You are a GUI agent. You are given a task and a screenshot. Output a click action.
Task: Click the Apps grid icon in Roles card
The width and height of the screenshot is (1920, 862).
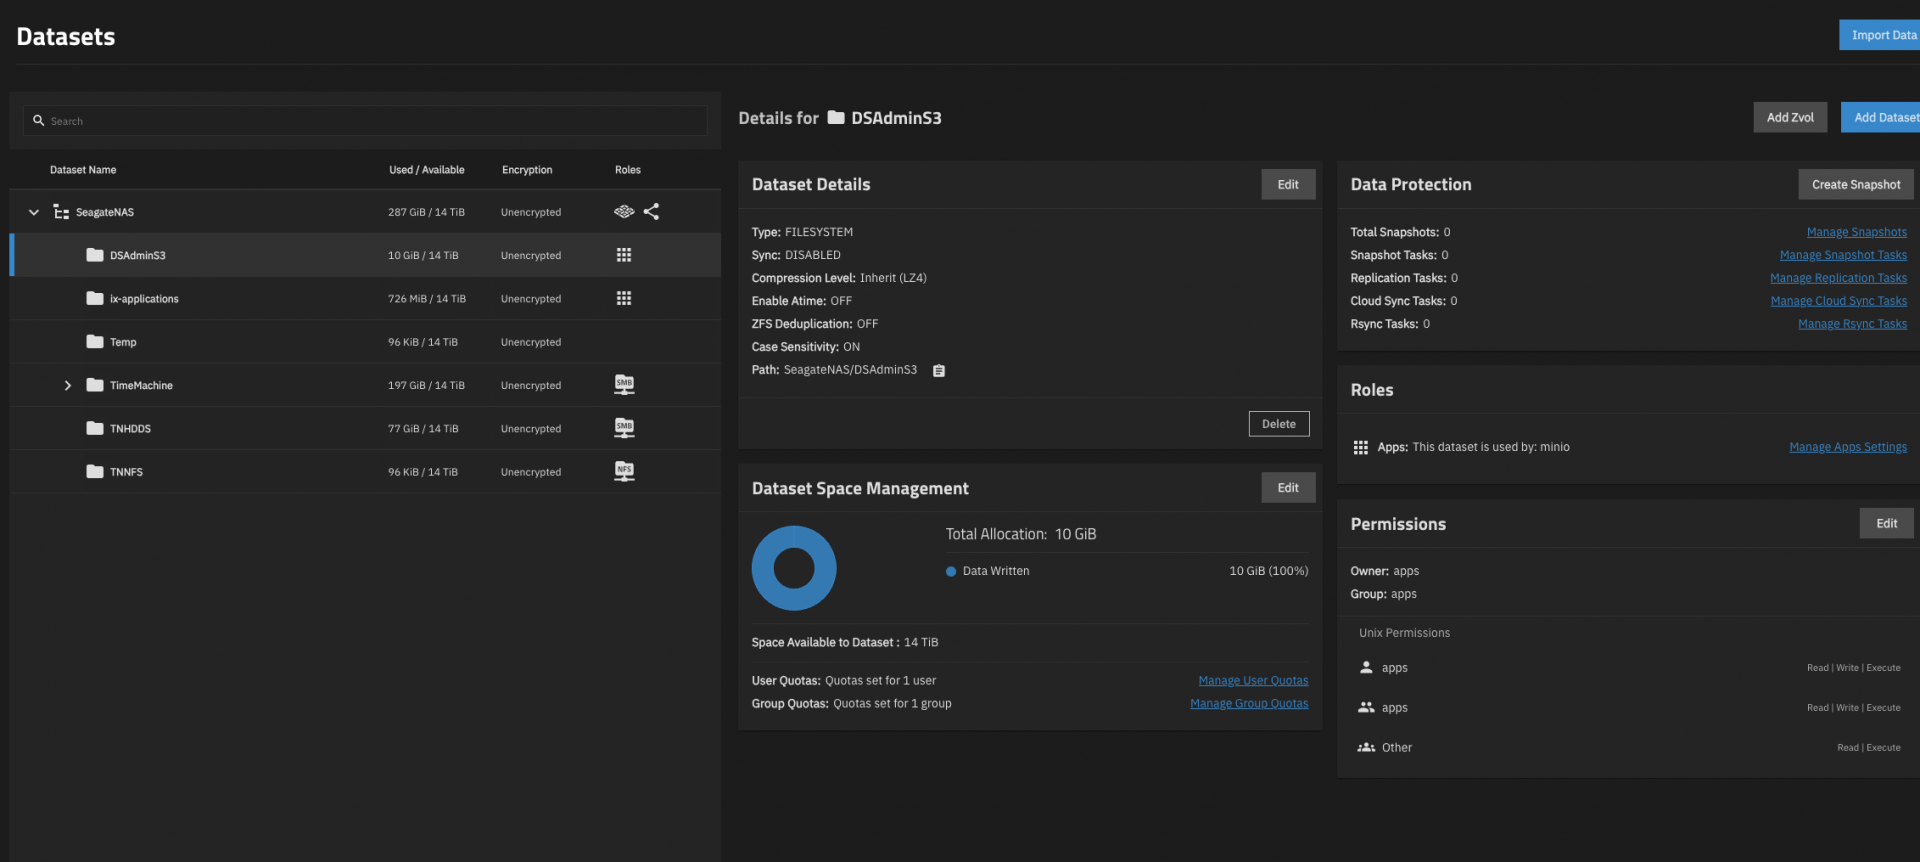tap(1361, 448)
